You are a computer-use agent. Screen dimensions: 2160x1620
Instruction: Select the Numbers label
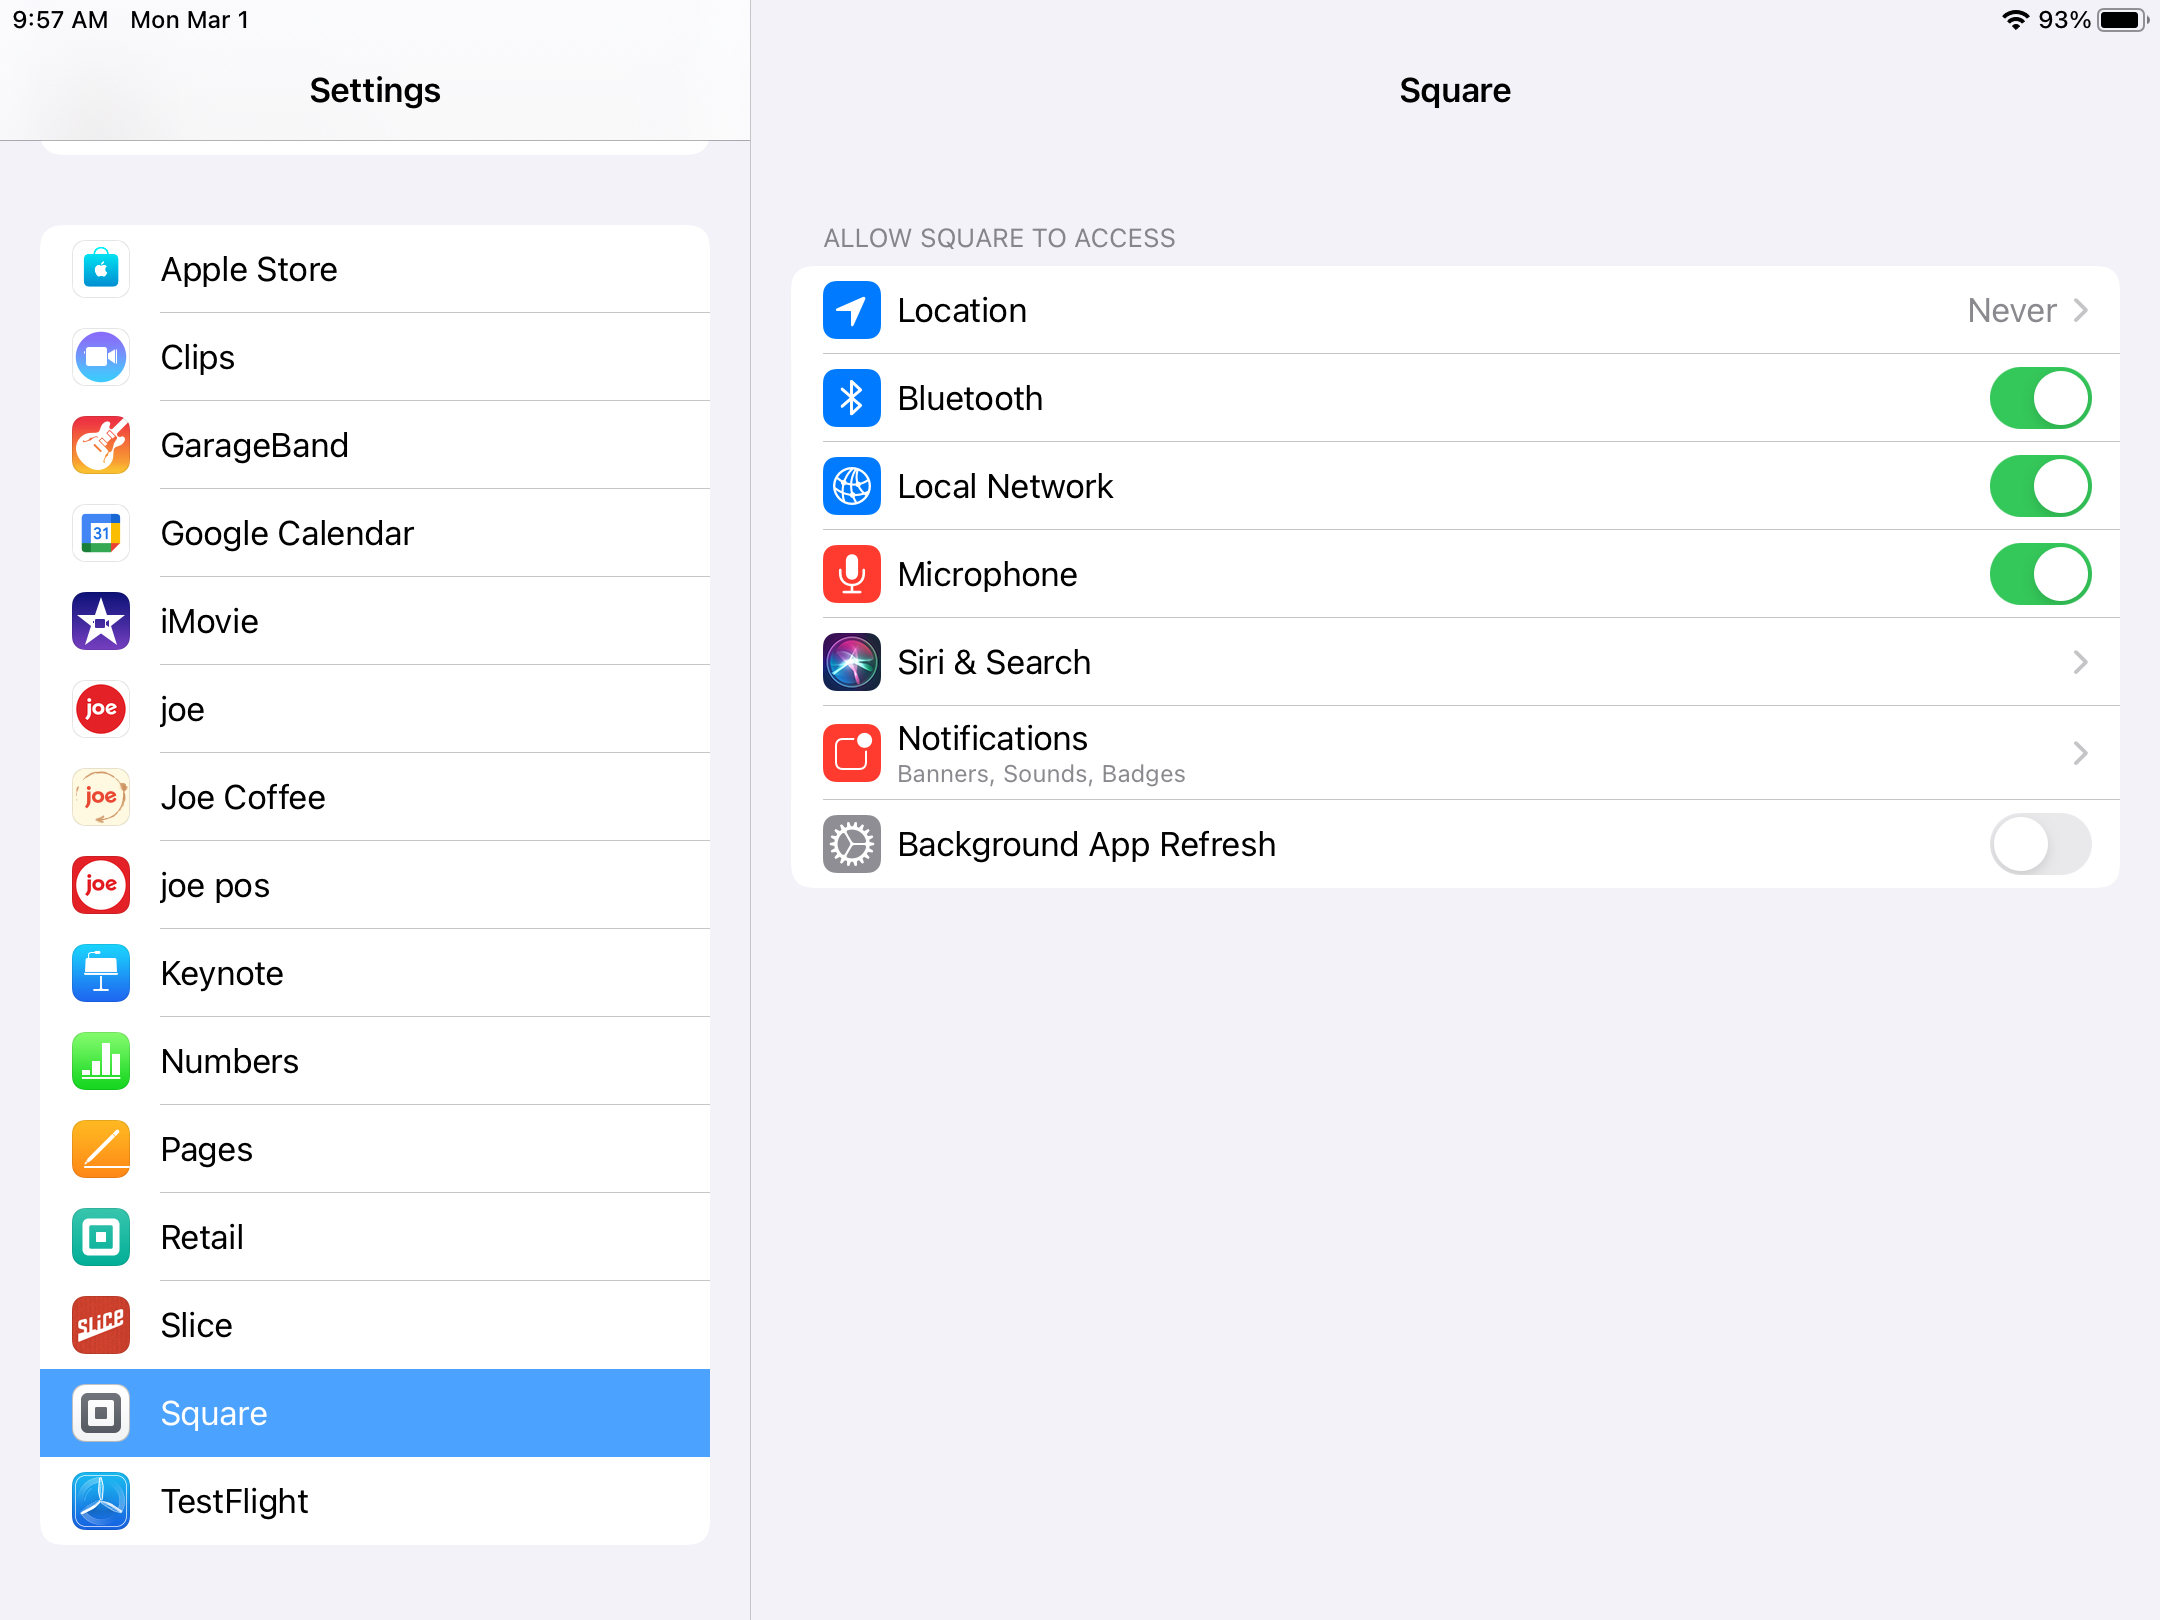click(230, 1061)
